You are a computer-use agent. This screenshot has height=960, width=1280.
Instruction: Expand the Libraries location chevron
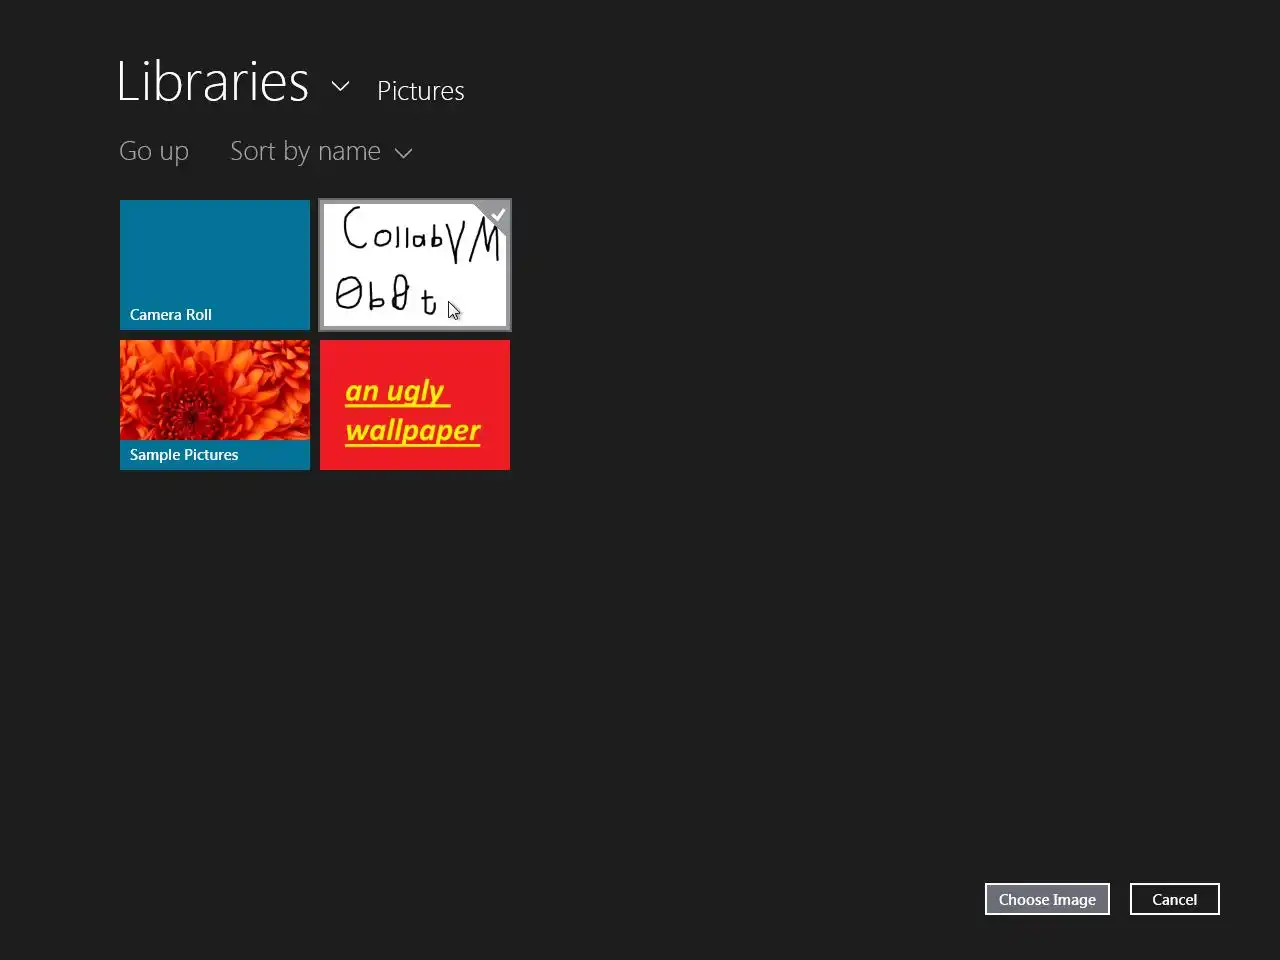pos(340,86)
